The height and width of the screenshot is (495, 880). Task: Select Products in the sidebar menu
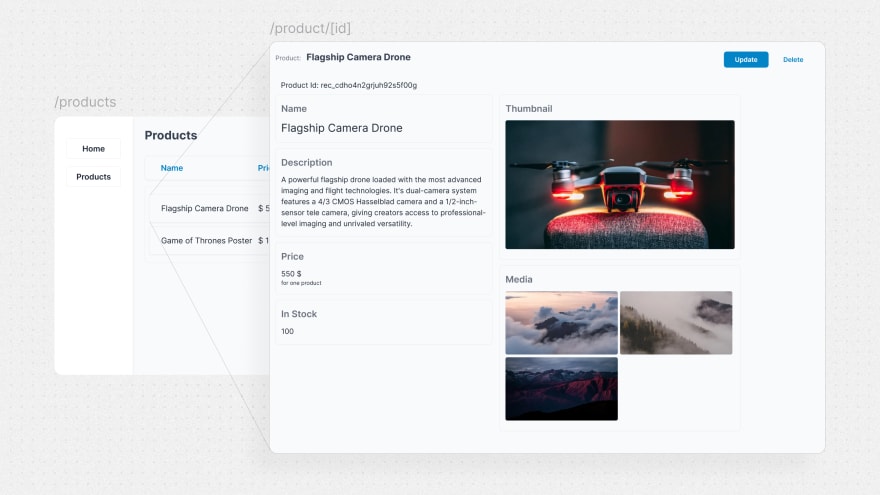[93, 177]
